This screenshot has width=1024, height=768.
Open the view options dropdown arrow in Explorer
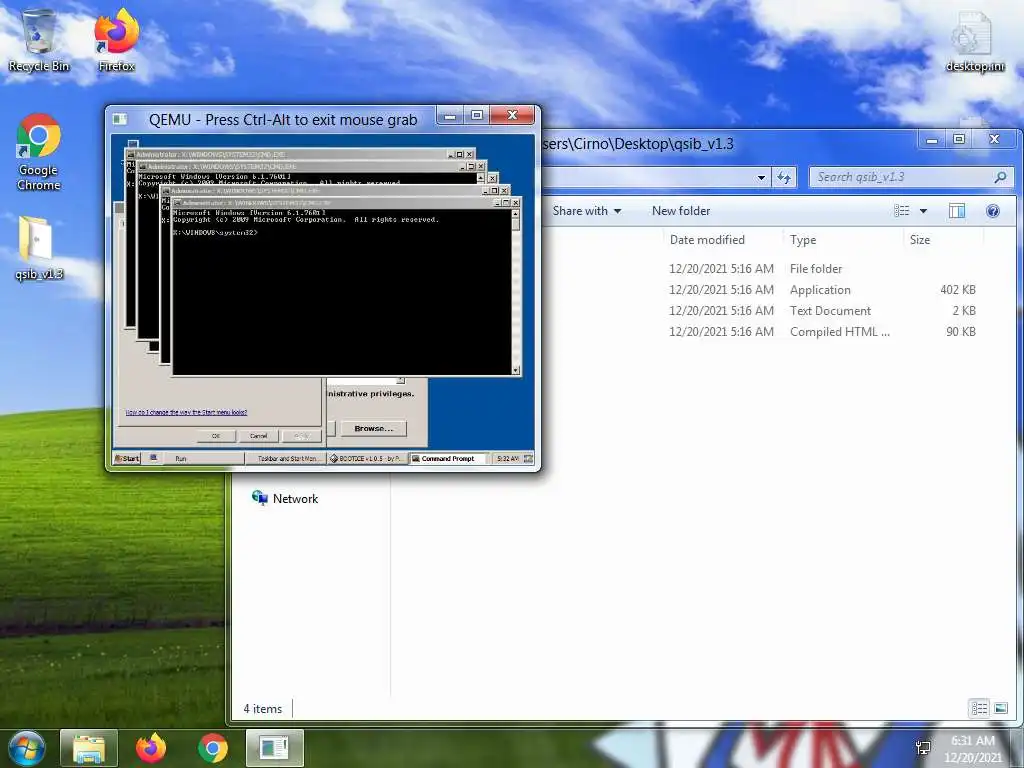(x=923, y=211)
